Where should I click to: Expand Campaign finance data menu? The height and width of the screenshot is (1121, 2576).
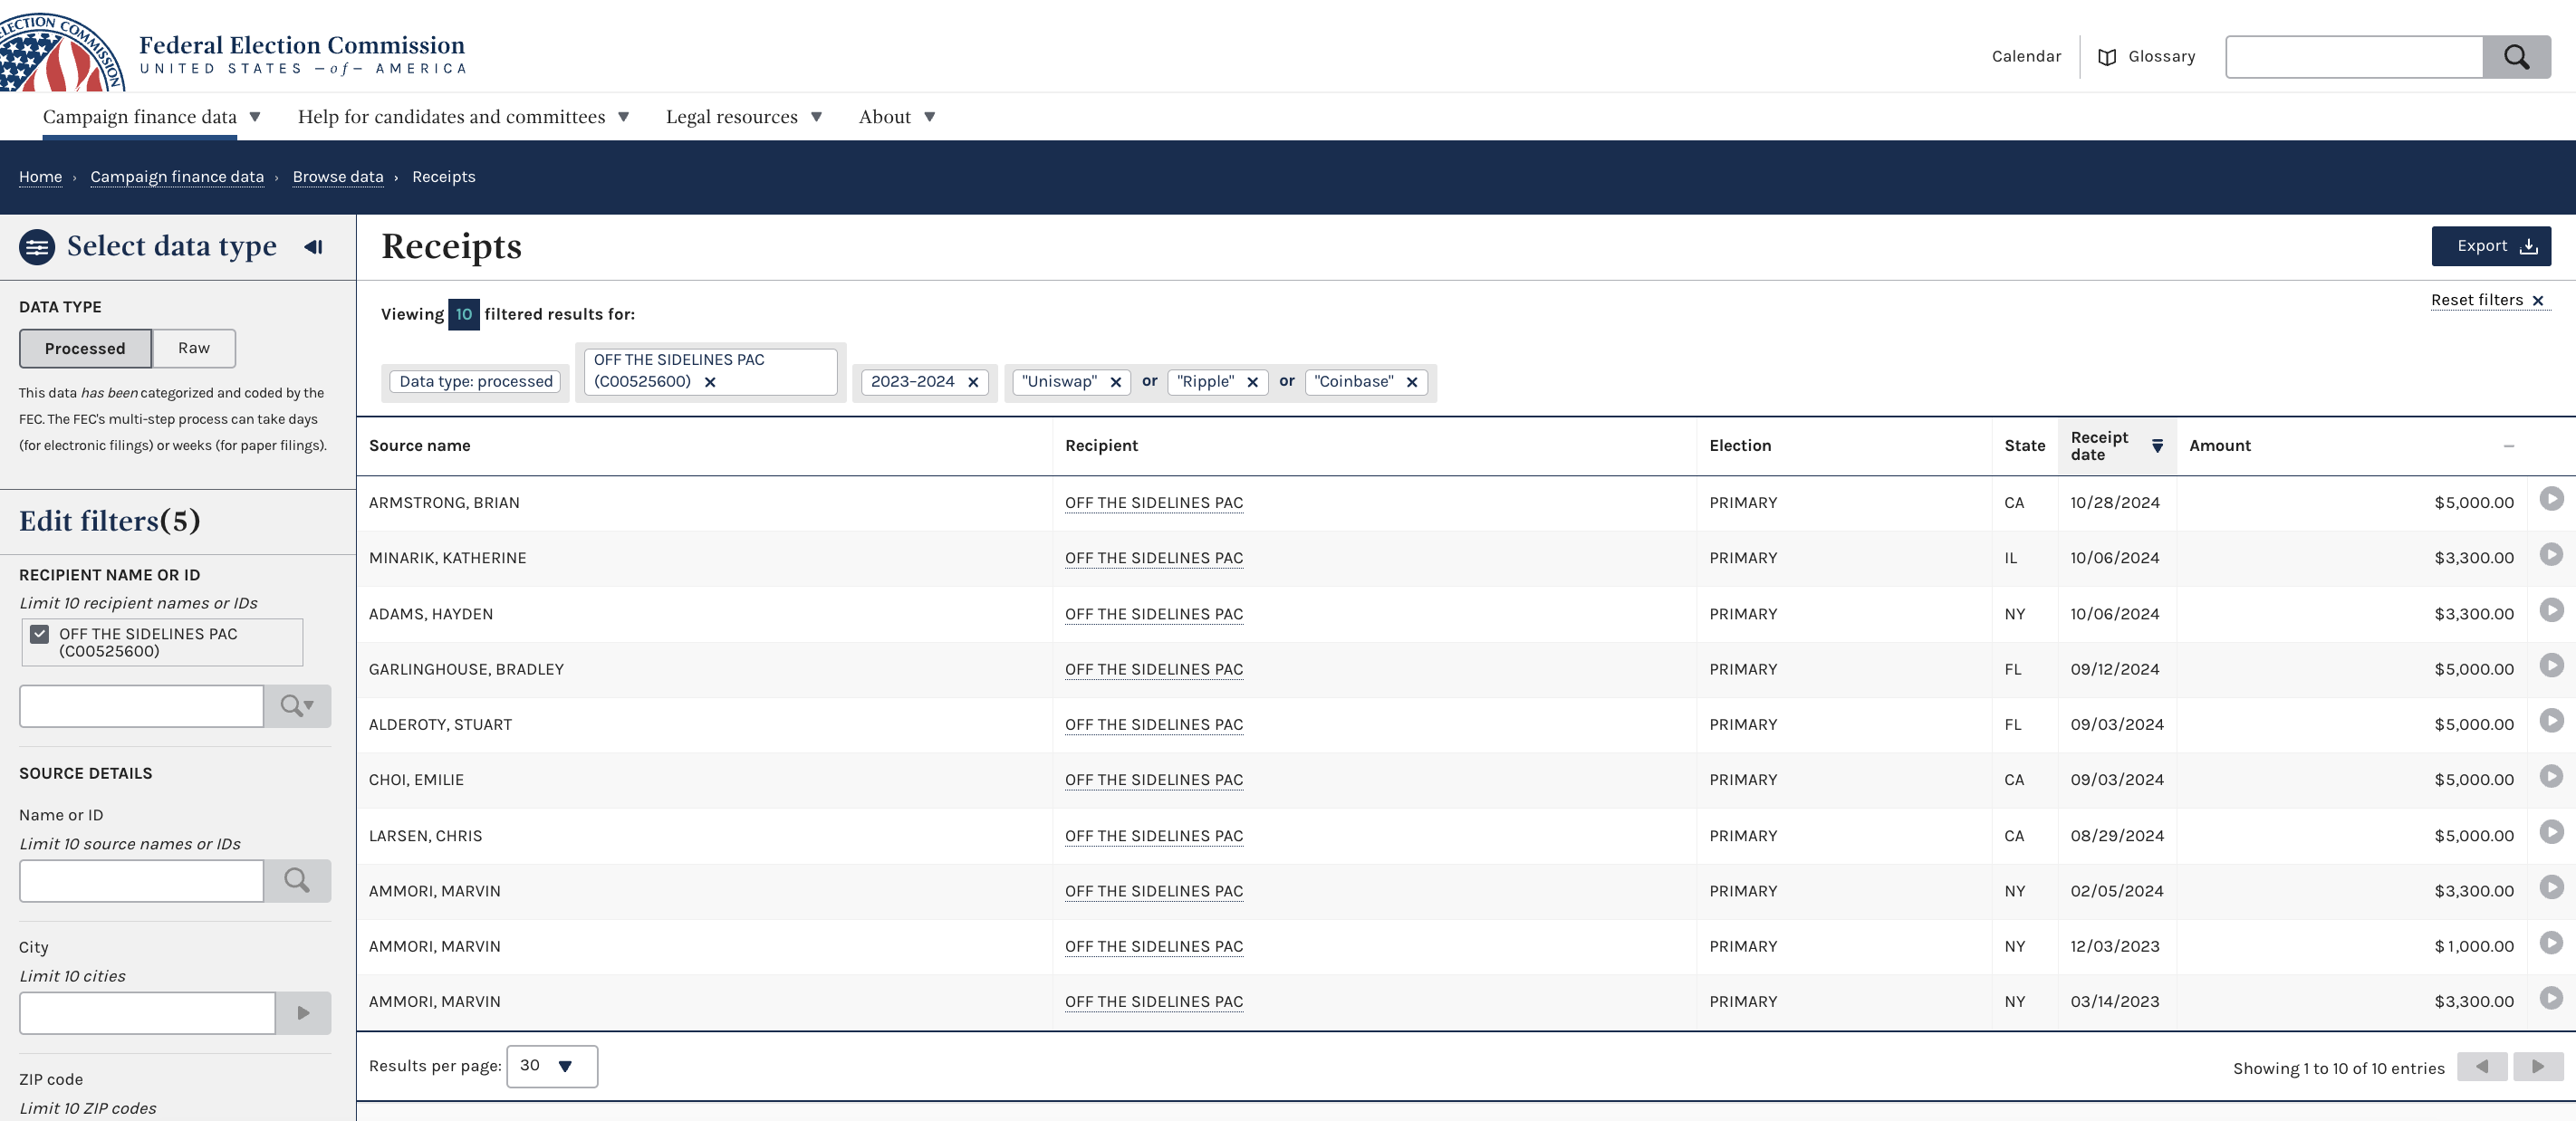tap(152, 117)
